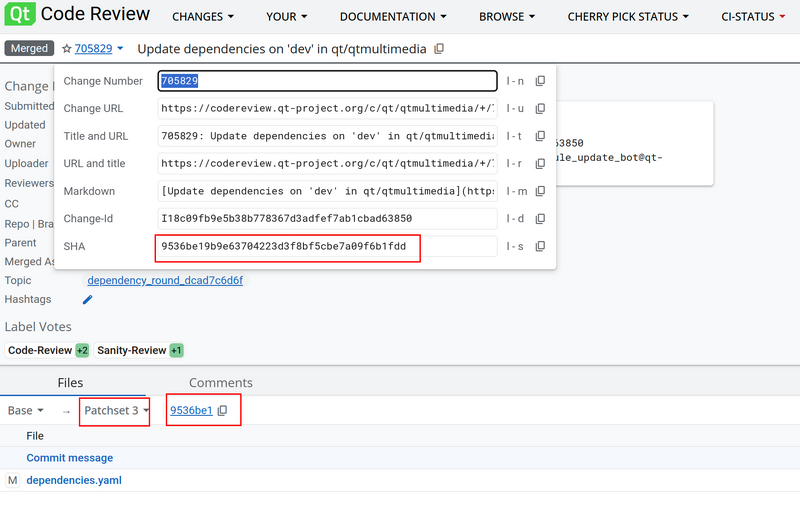Open the Base patchset selector

click(26, 411)
